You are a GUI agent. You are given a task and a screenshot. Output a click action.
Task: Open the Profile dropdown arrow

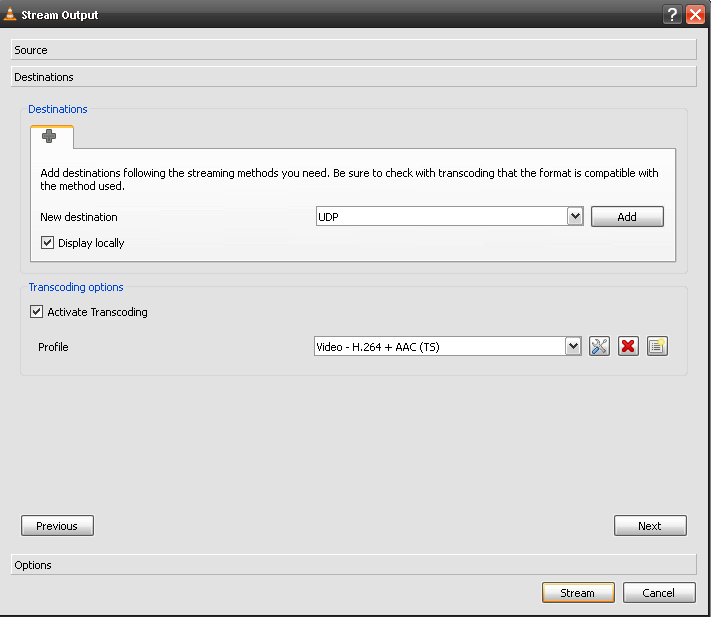point(573,346)
